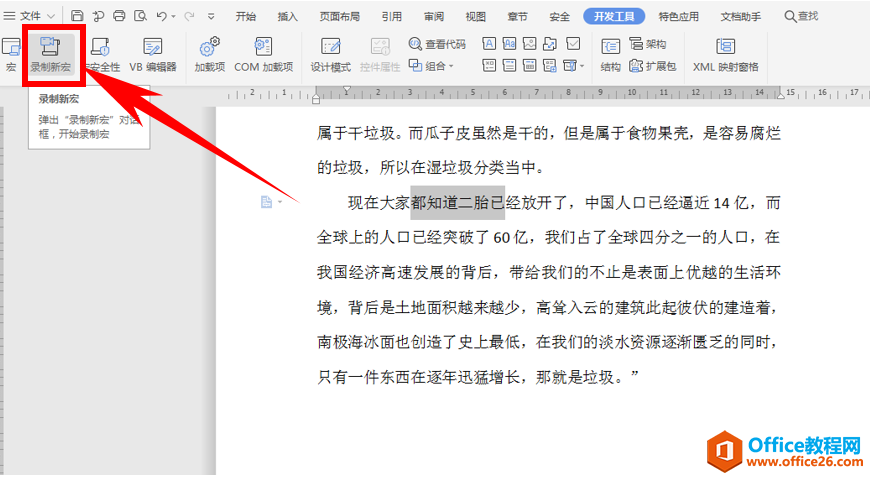This screenshot has width=870, height=479.
Task: Open the 文件 menu dropdown
Action: [31, 16]
